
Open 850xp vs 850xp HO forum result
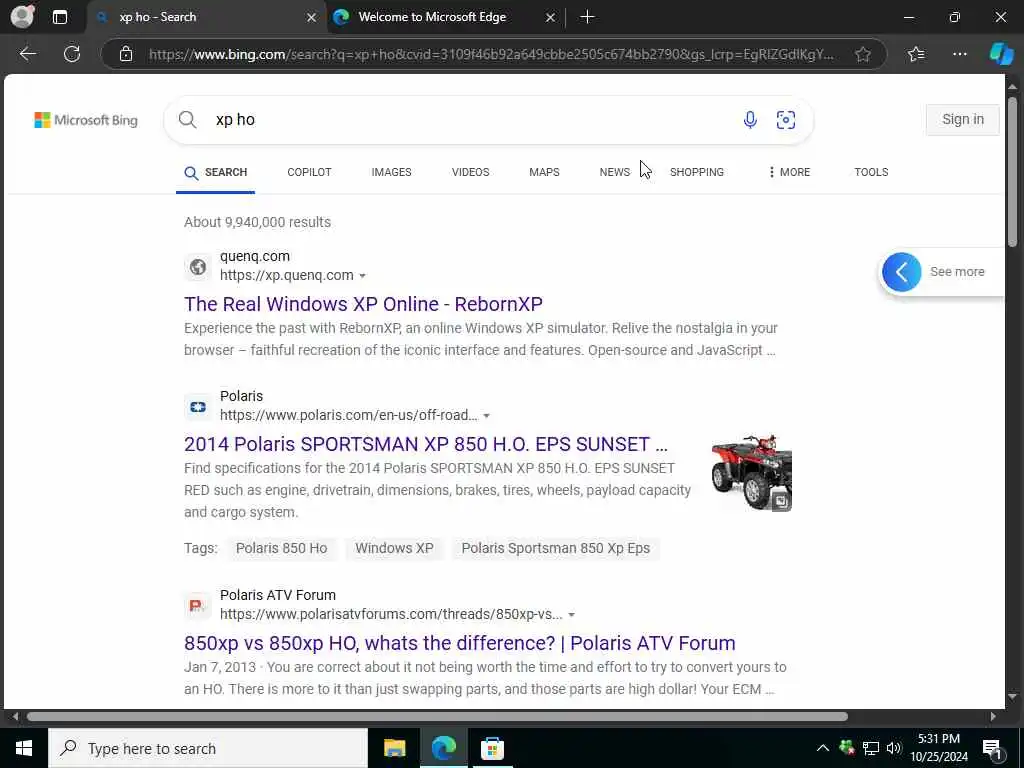pyautogui.click(x=460, y=643)
